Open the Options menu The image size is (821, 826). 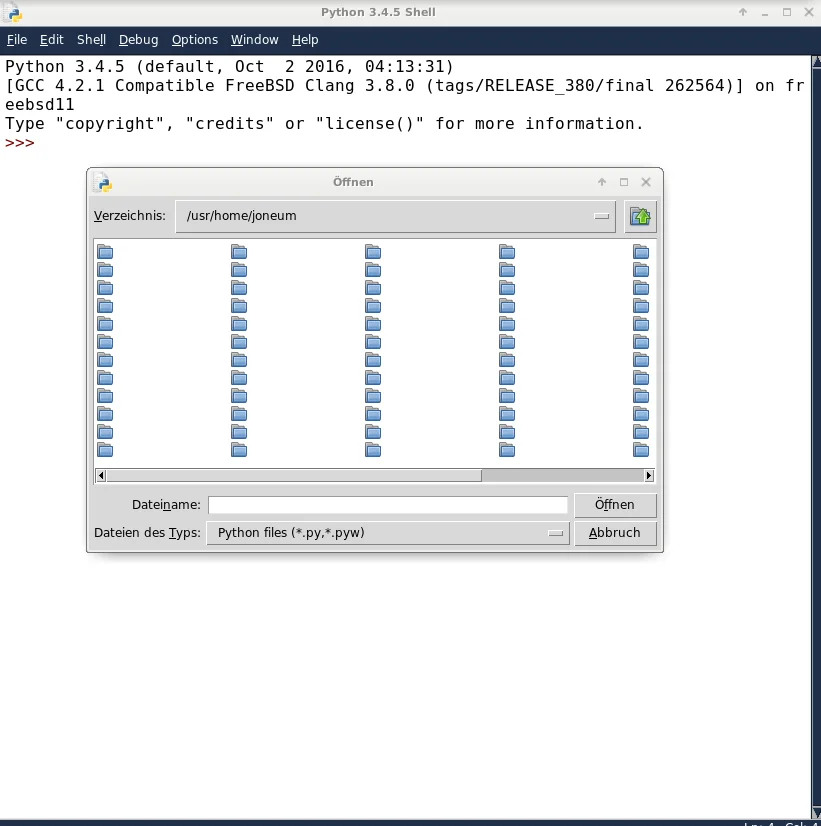(194, 40)
